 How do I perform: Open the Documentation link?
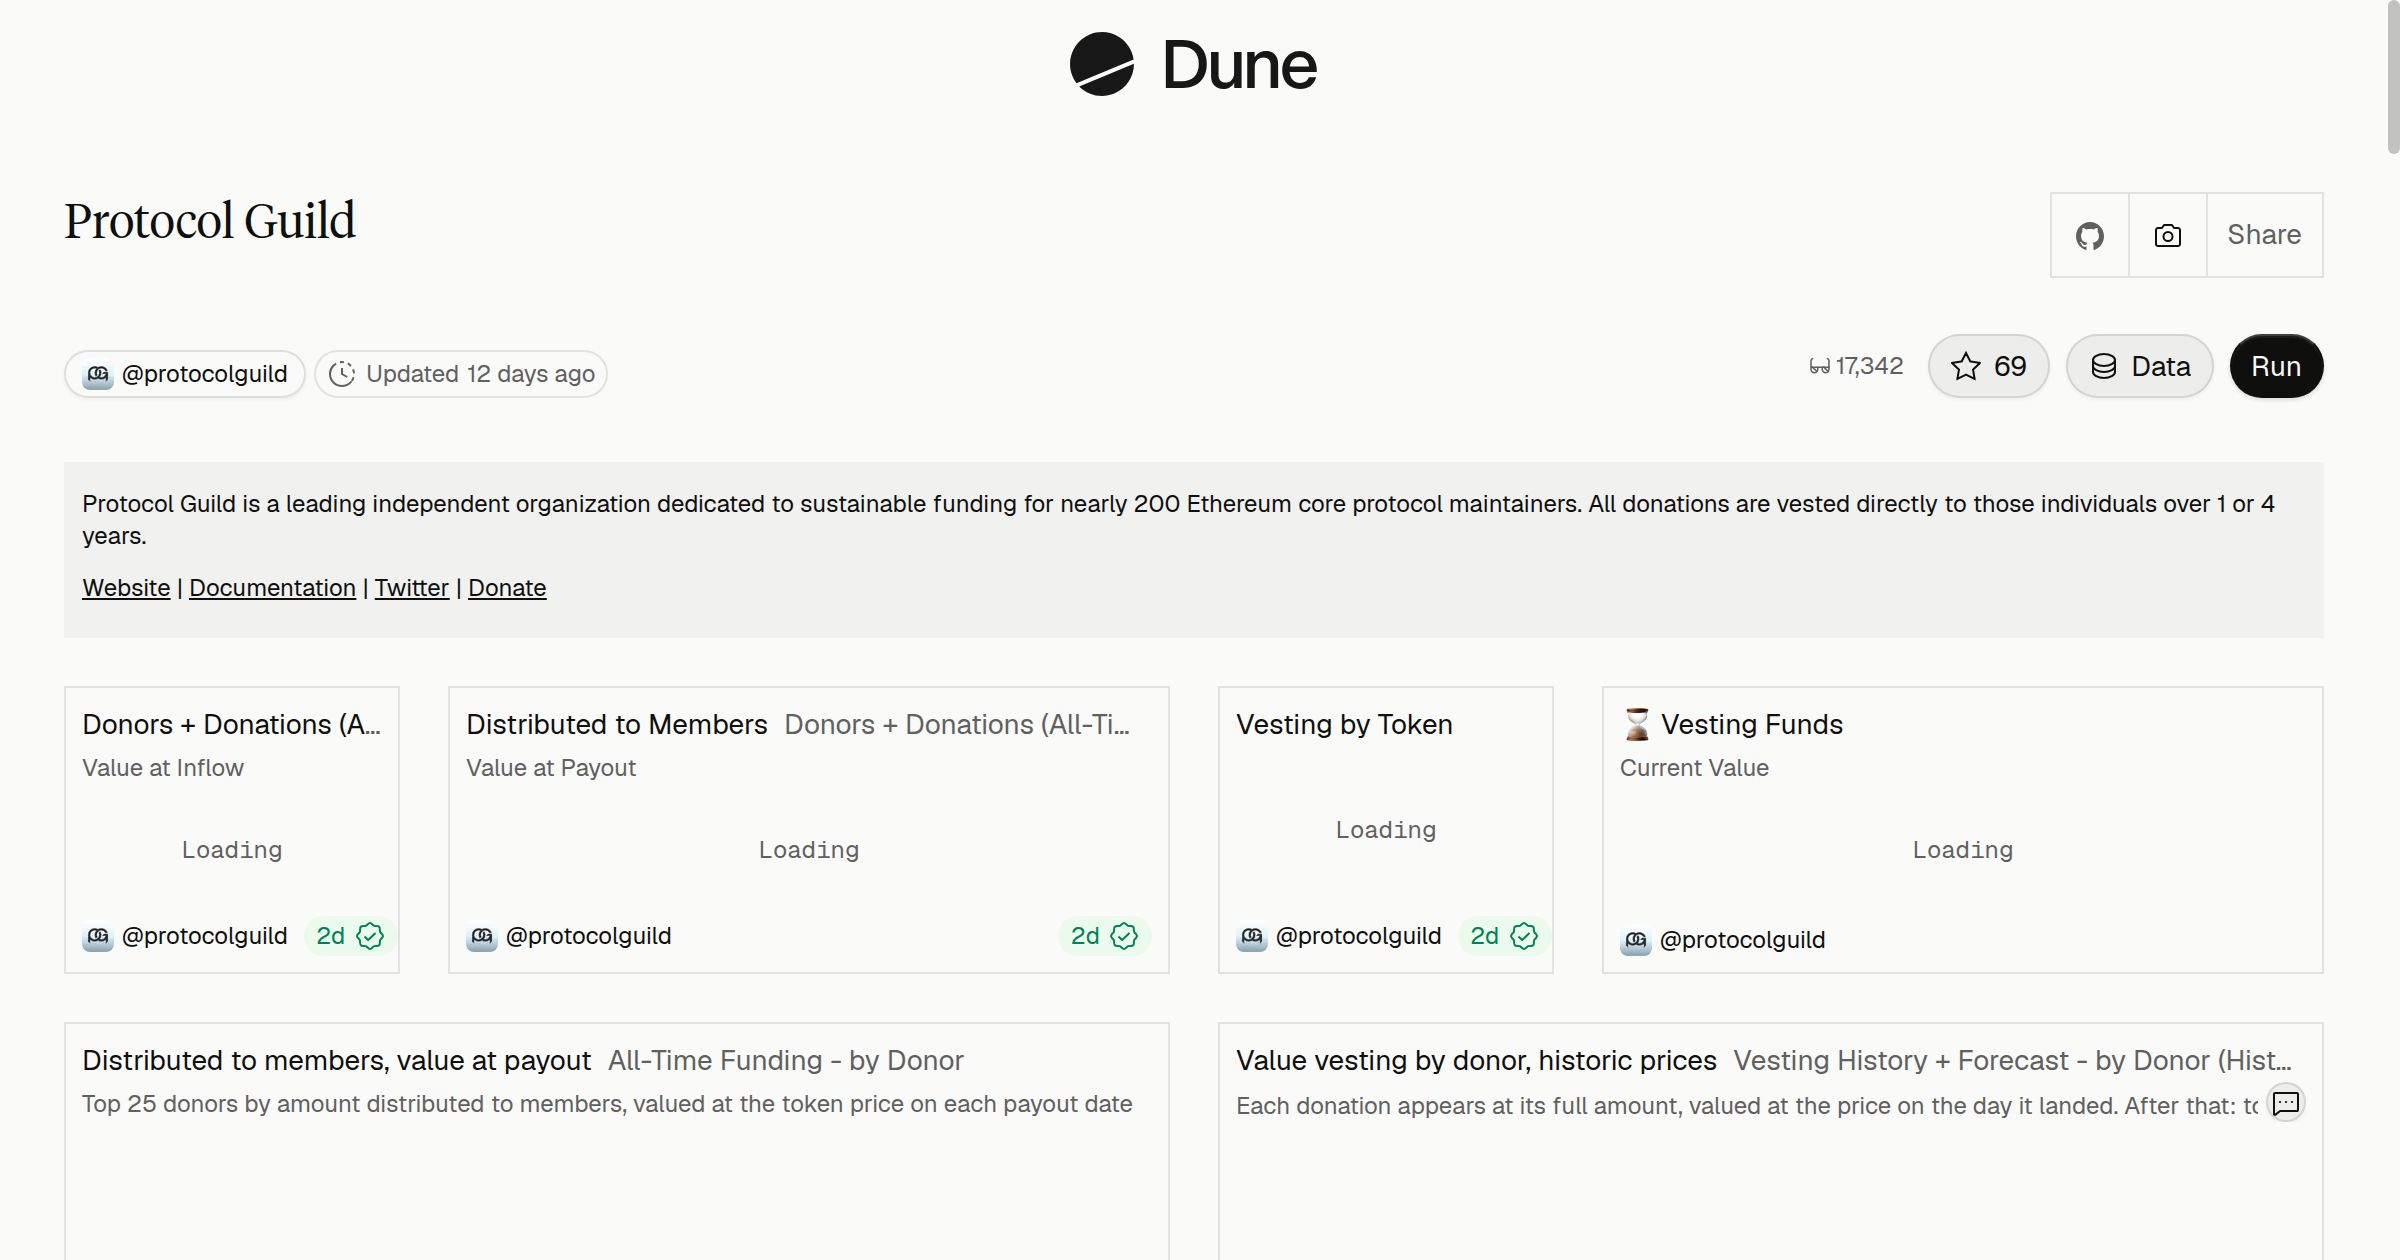[x=272, y=588]
